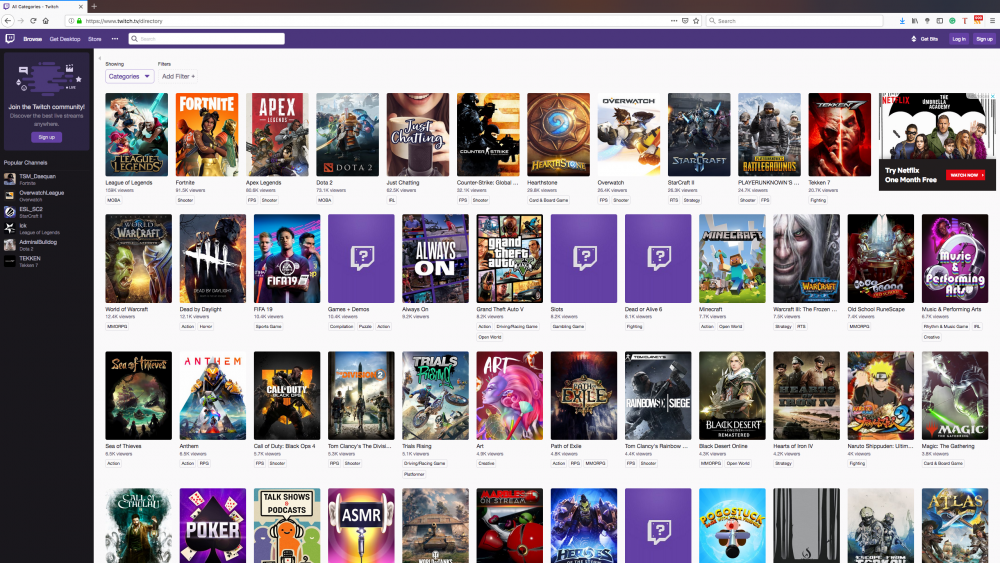The image size is (1000, 563).
Task: Open the Add Filter + selector
Action: coord(178,76)
